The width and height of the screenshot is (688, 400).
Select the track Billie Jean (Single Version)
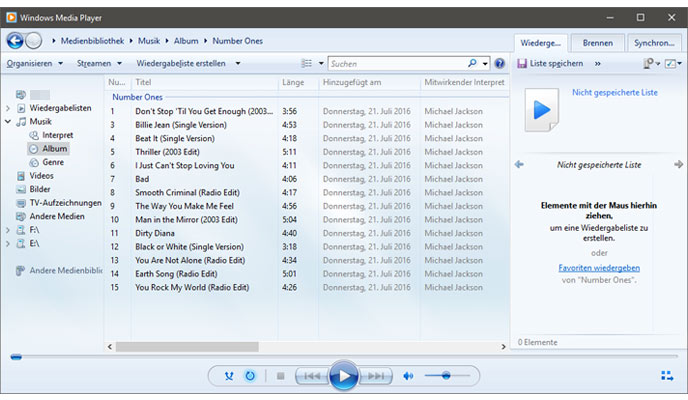pos(175,125)
